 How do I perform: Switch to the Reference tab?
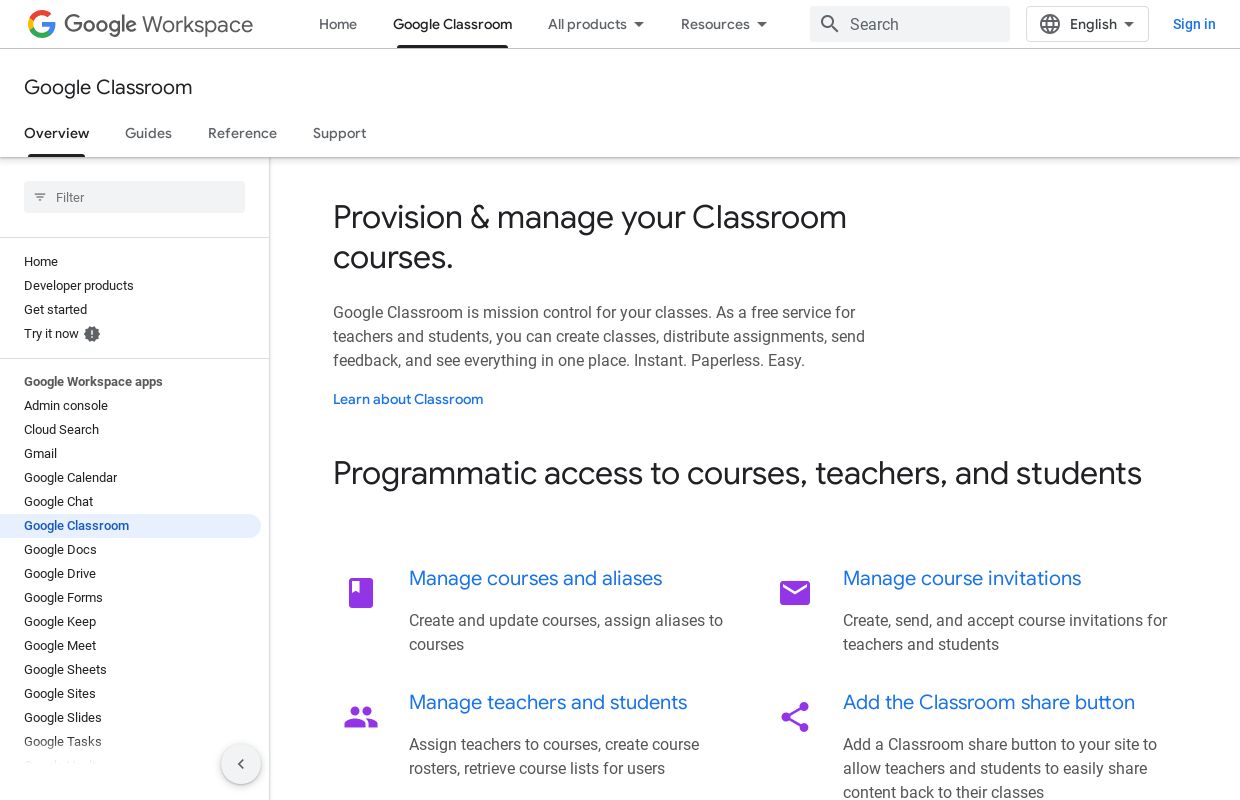[242, 133]
